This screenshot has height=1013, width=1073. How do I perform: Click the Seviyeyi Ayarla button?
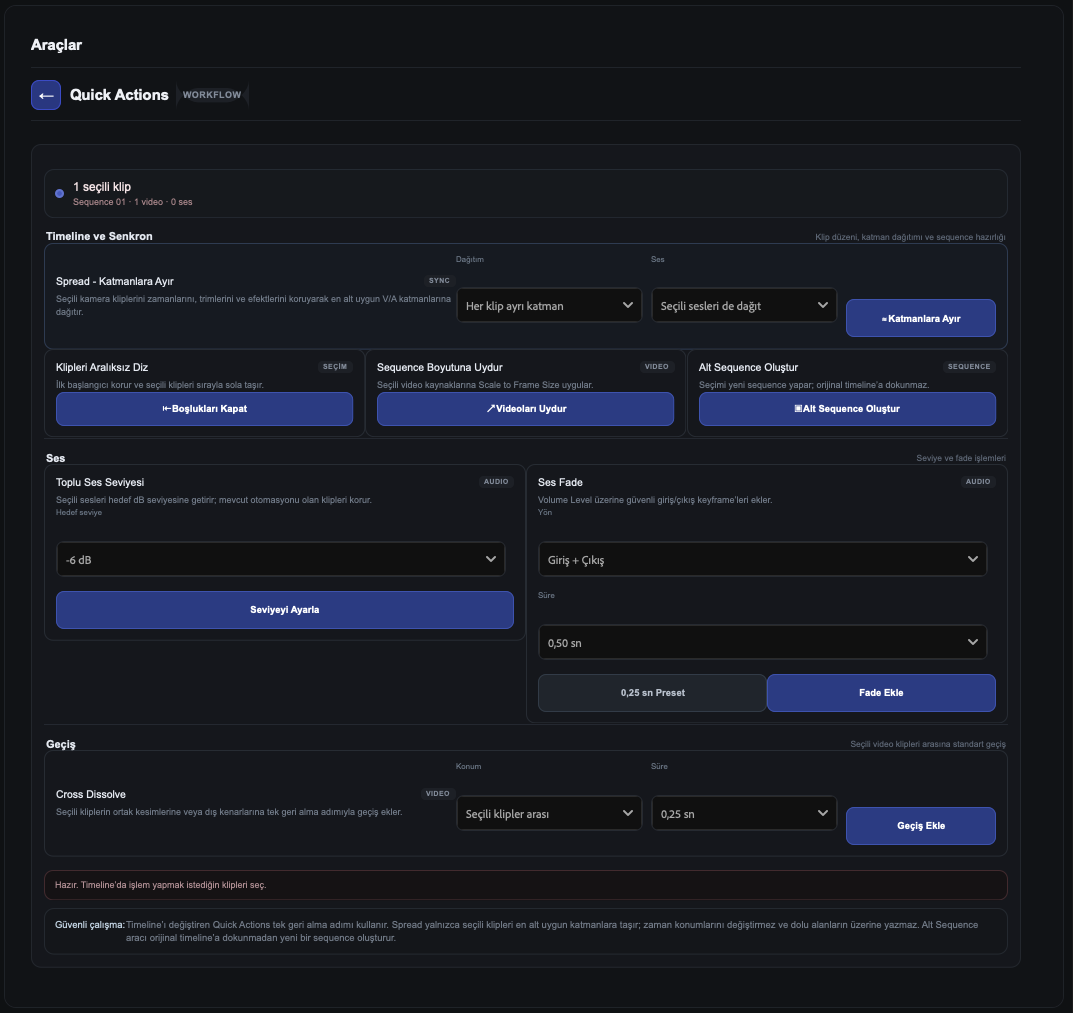click(x=285, y=610)
